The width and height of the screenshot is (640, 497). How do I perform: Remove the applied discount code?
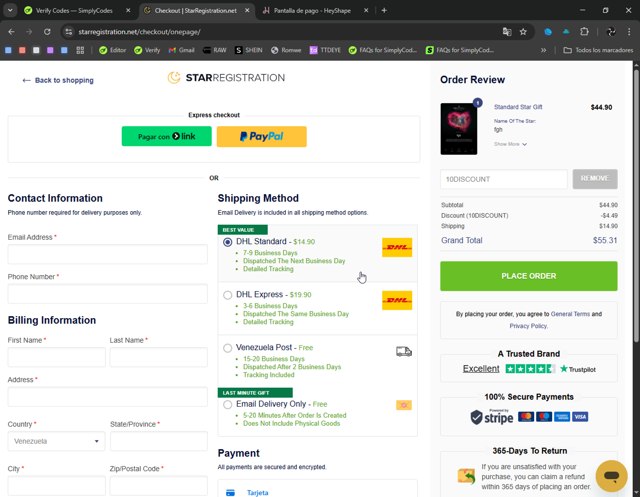pyautogui.click(x=595, y=179)
